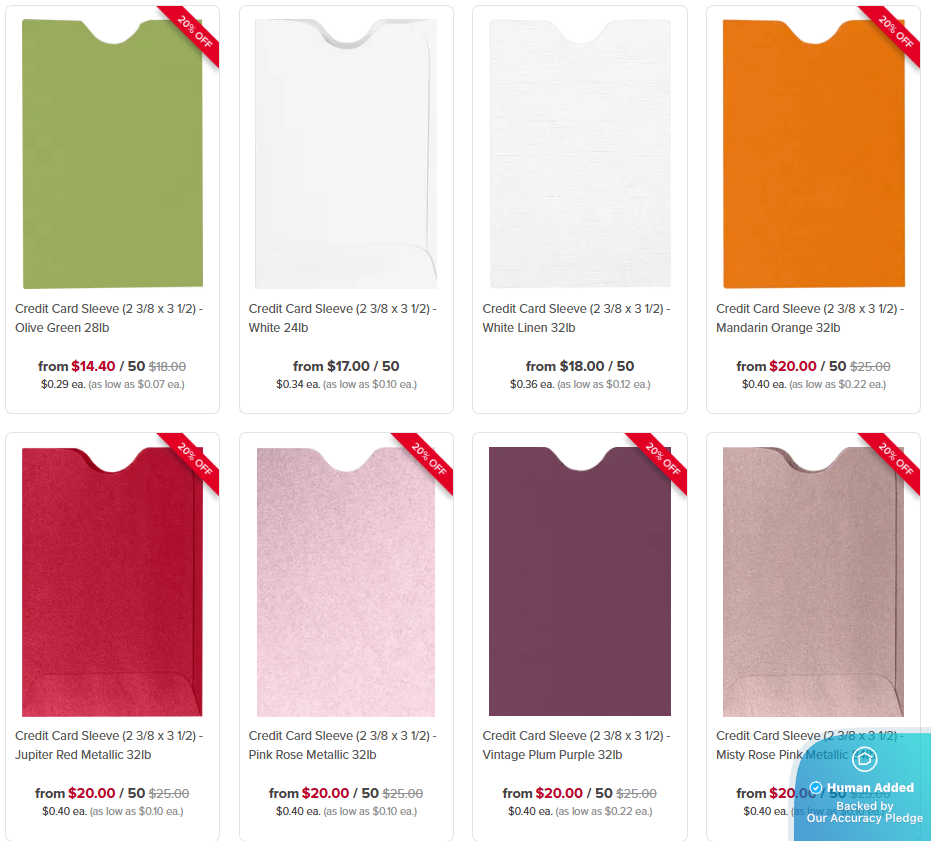The image size is (931, 841).
Task: Open the White Linen 32lb sleeve image
Action: tap(580, 153)
